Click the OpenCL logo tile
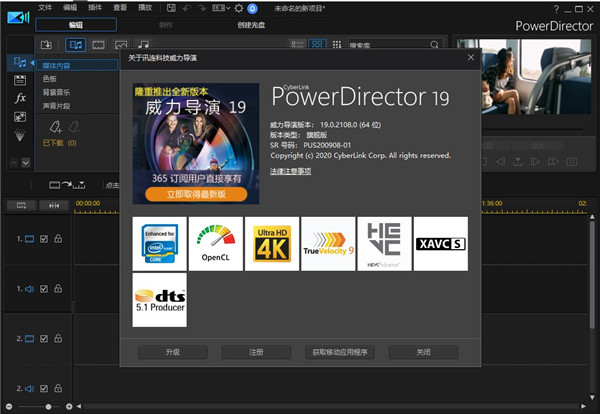Screen dimensions: 600x414 [216, 244]
